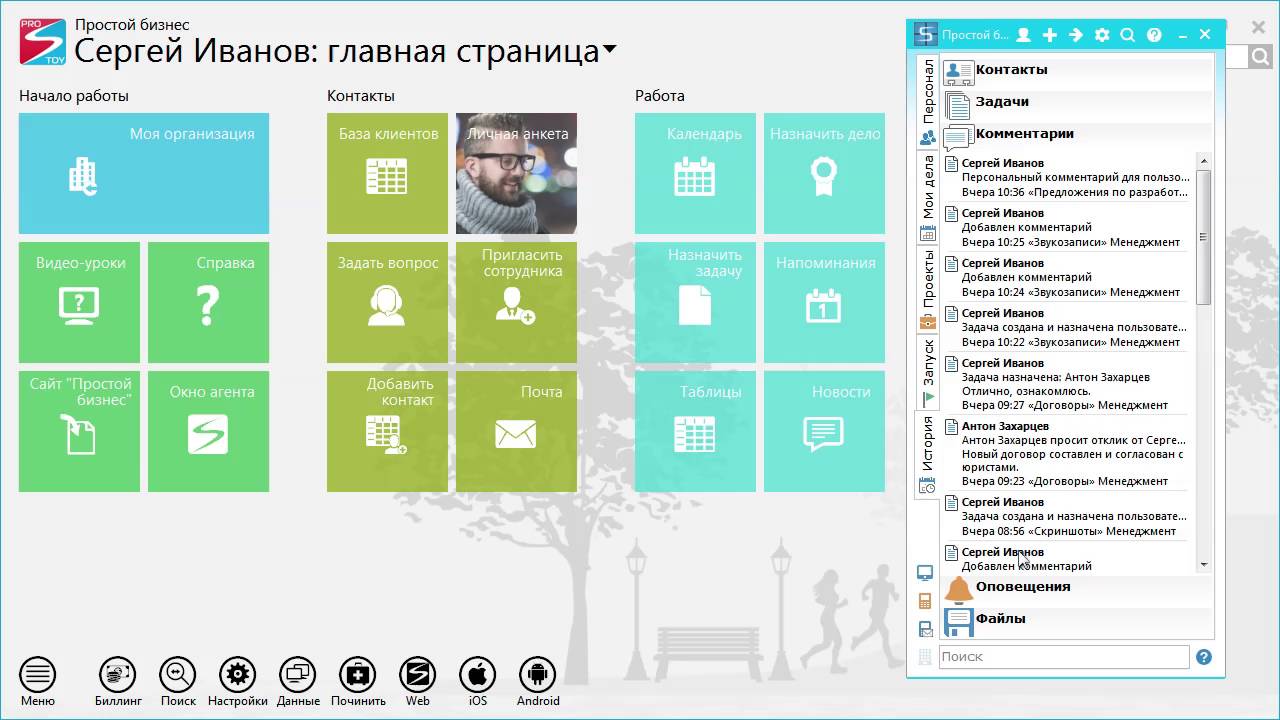Collapse the Комментарии section
Image resolution: width=1280 pixels, height=720 pixels.
coord(1076,134)
